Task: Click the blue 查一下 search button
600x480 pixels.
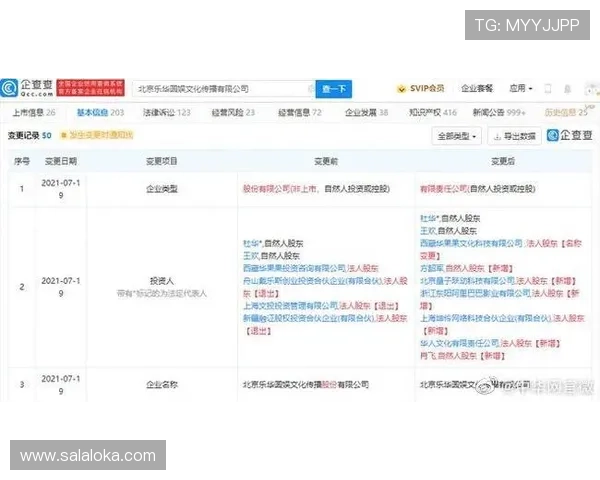Action: point(334,89)
